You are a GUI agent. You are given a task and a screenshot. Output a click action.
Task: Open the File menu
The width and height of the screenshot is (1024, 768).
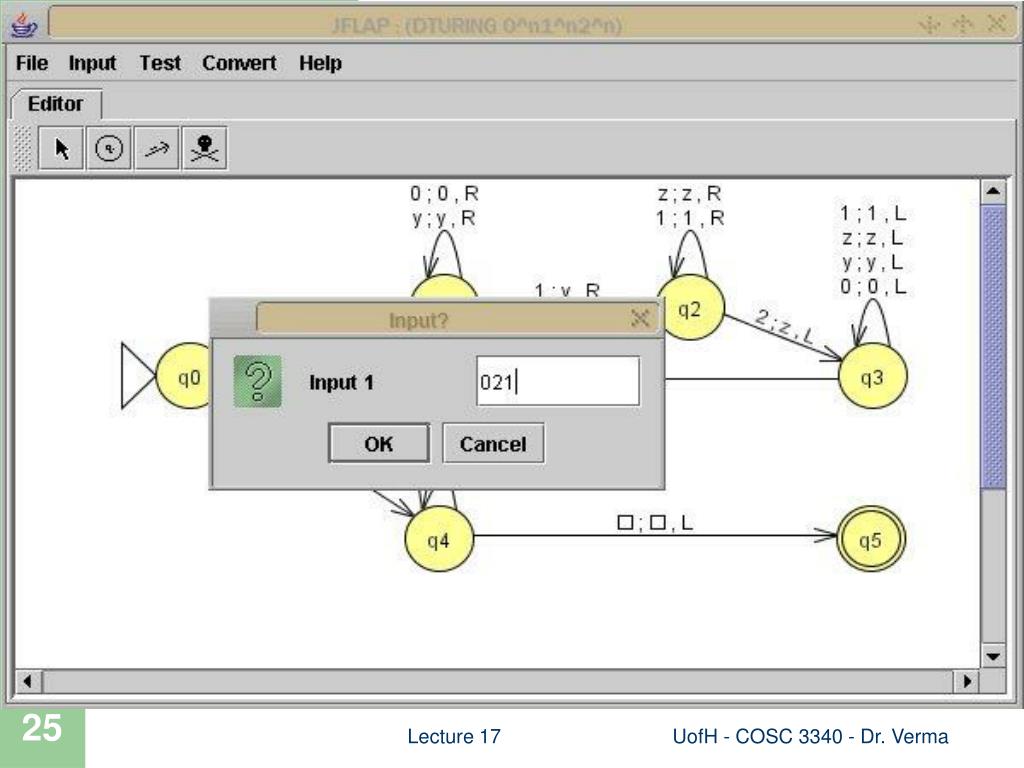pyautogui.click(x=32, y=63)
